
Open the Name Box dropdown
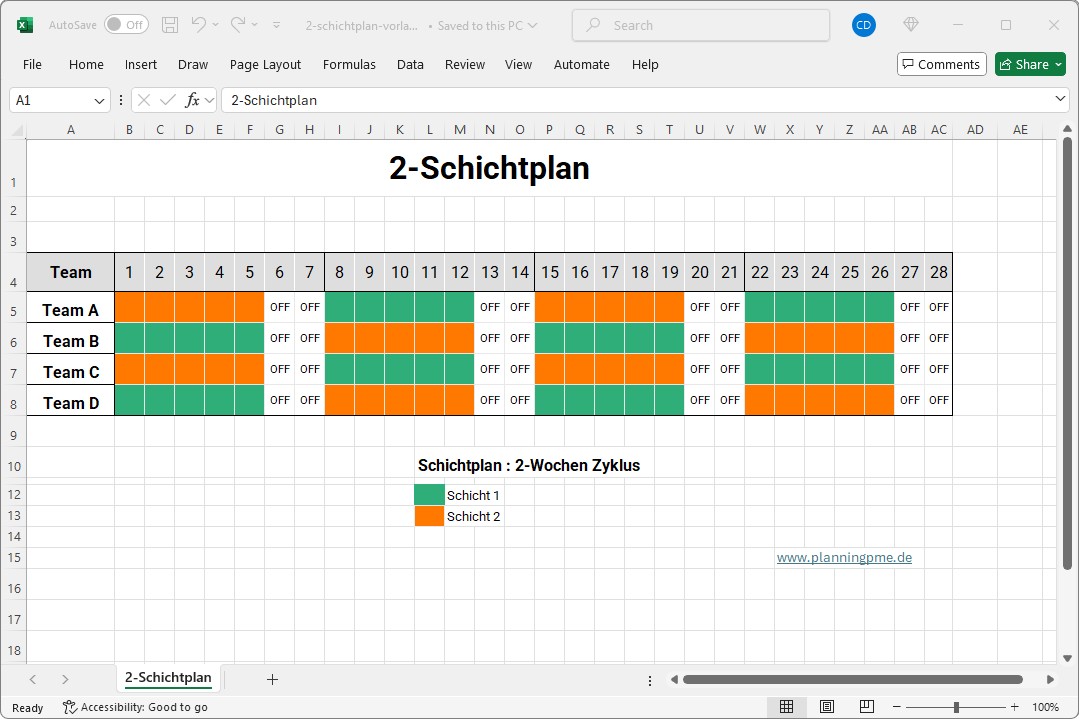pyautogui.click(x=97, y=100)
